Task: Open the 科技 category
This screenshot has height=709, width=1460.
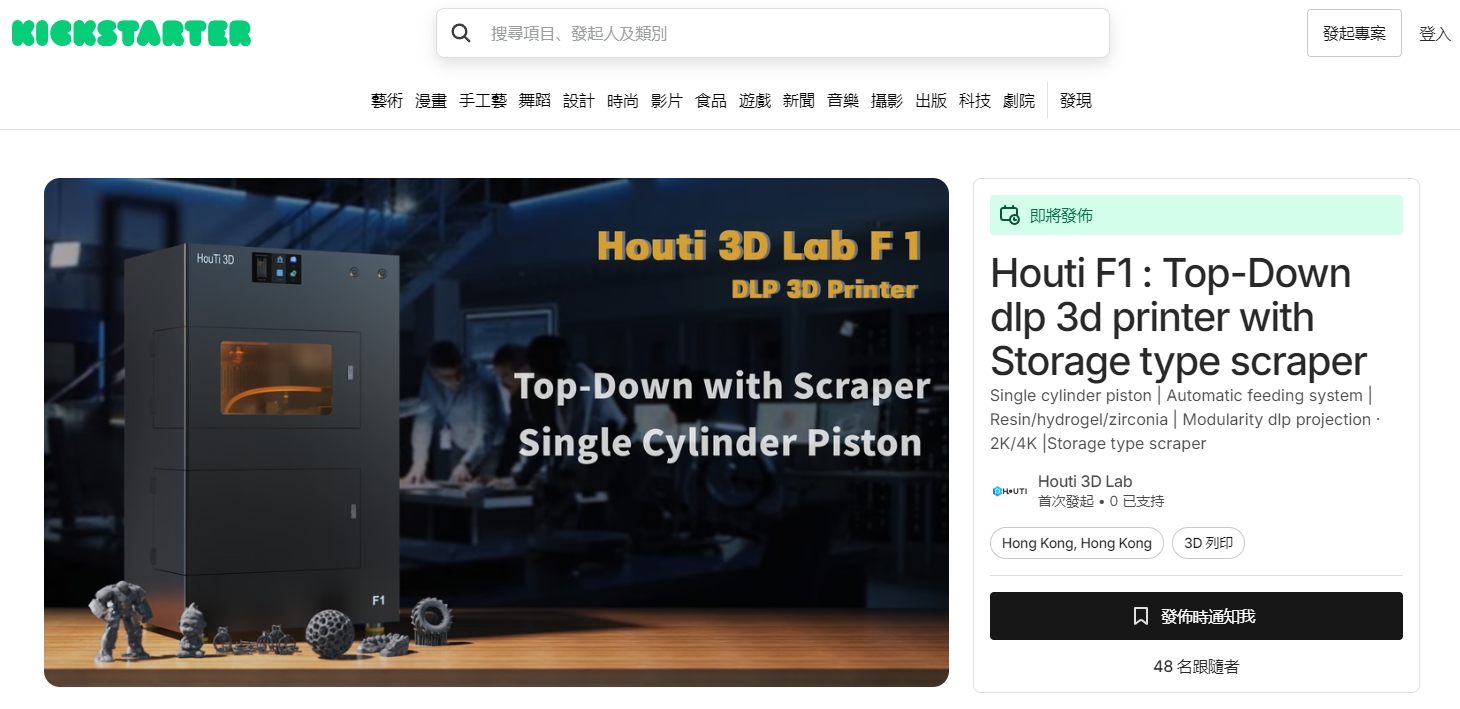Action: coord(974,100)
